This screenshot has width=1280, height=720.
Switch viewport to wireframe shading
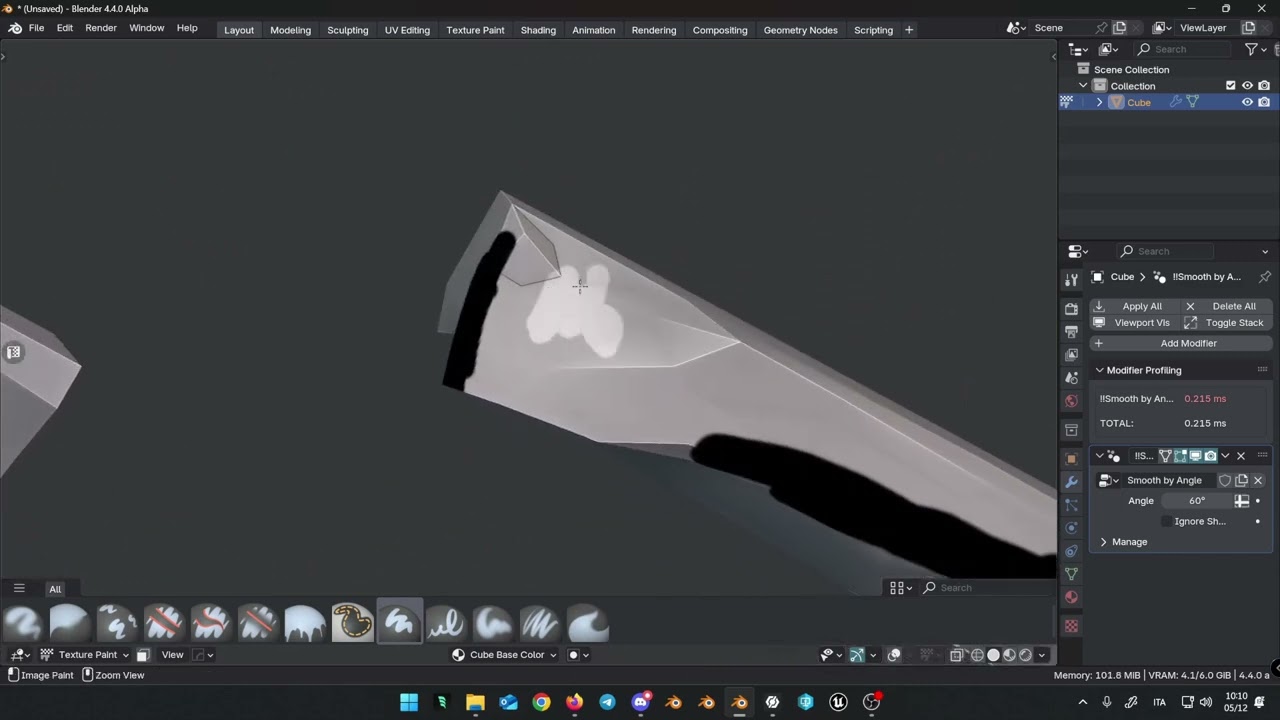click(x=977, y=655)
